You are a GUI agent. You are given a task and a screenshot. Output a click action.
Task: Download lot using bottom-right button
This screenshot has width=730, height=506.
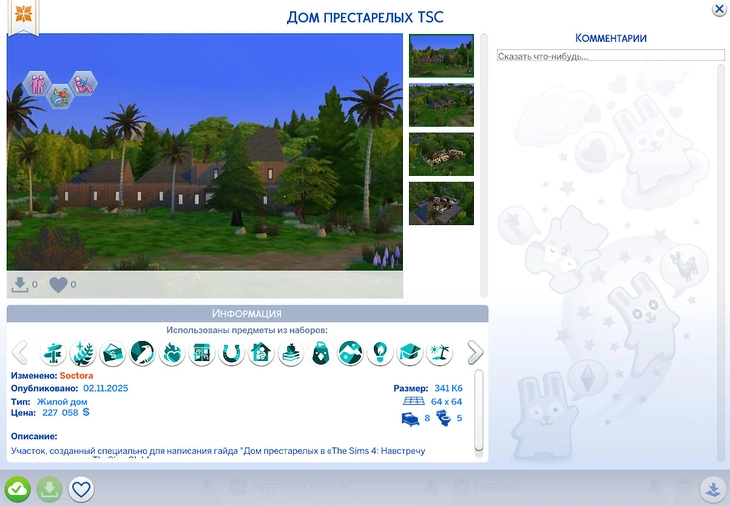click(x=712, y=490)
